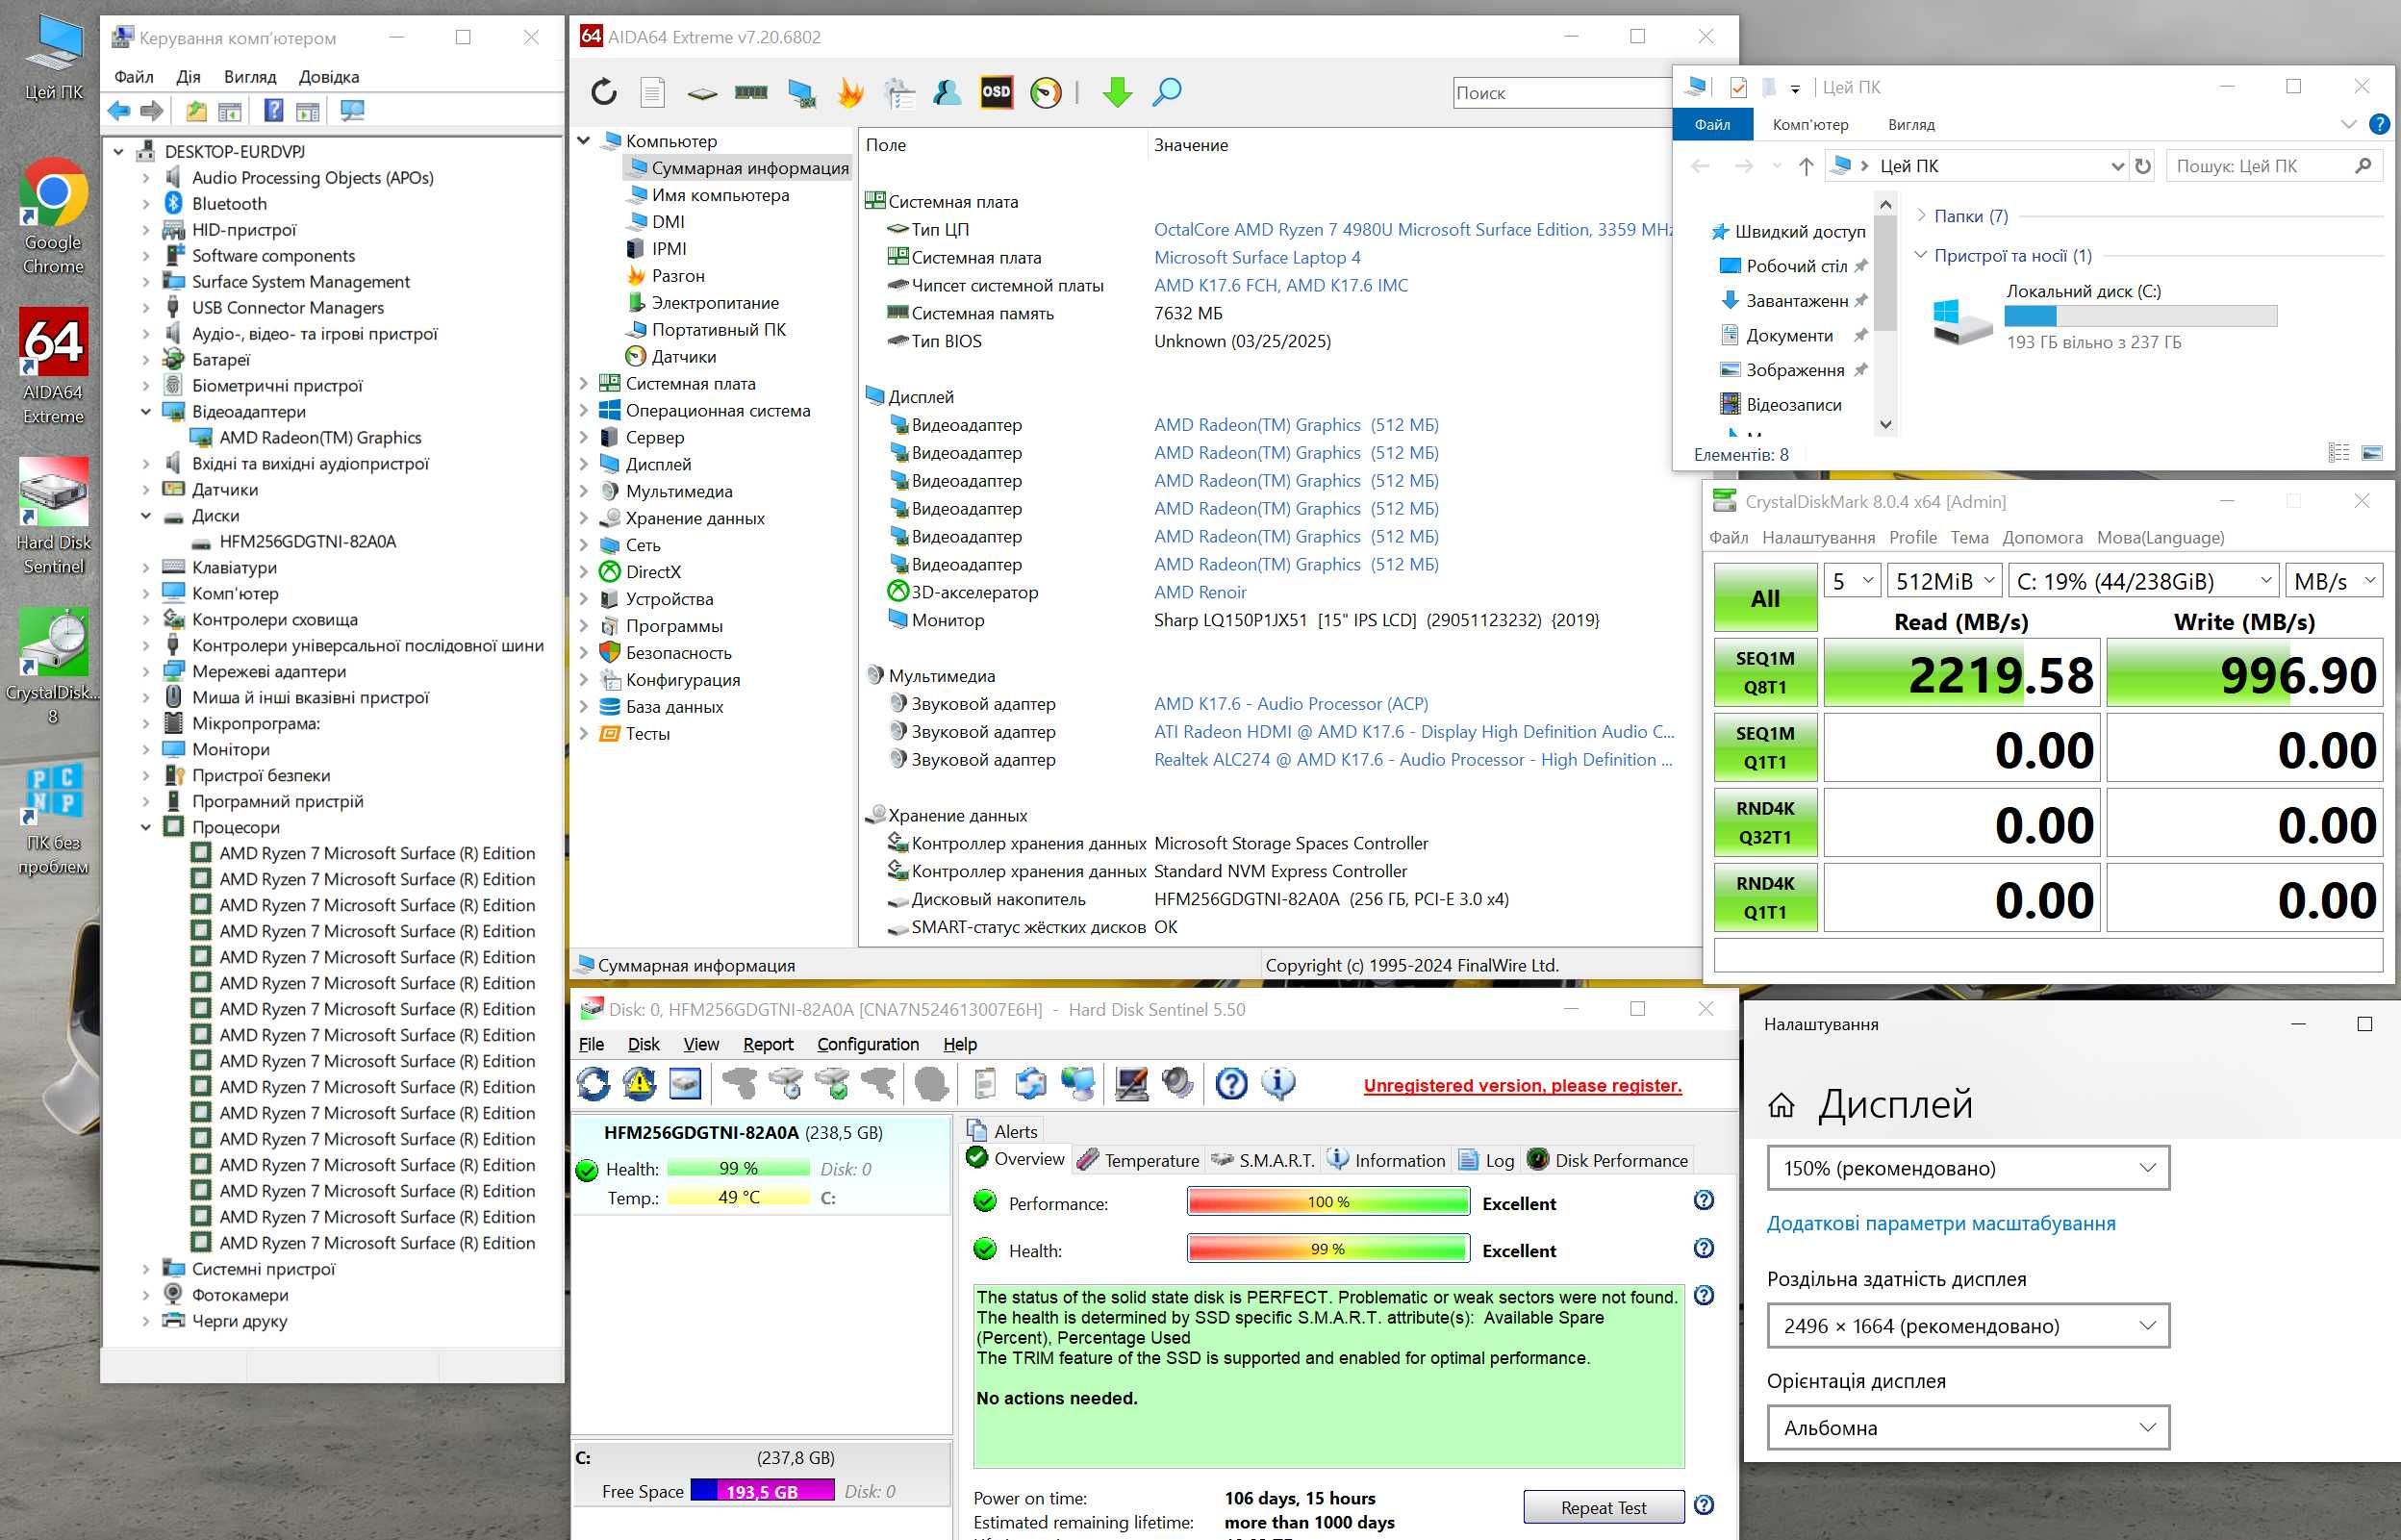Open Вигляд menu in Computer Management
The image size is (2401, 1540).
point(250,77)
